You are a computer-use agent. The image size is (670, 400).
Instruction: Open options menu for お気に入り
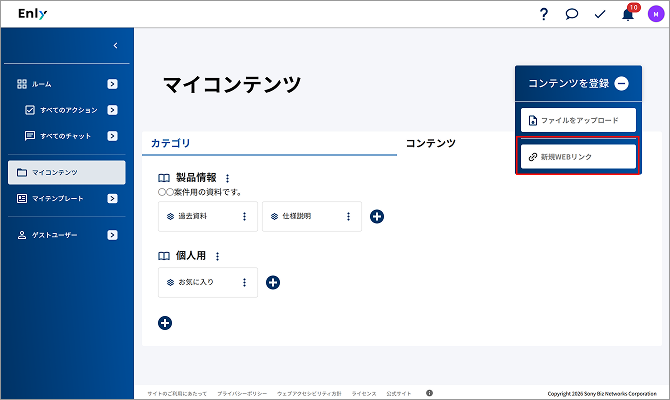[244, 282]
